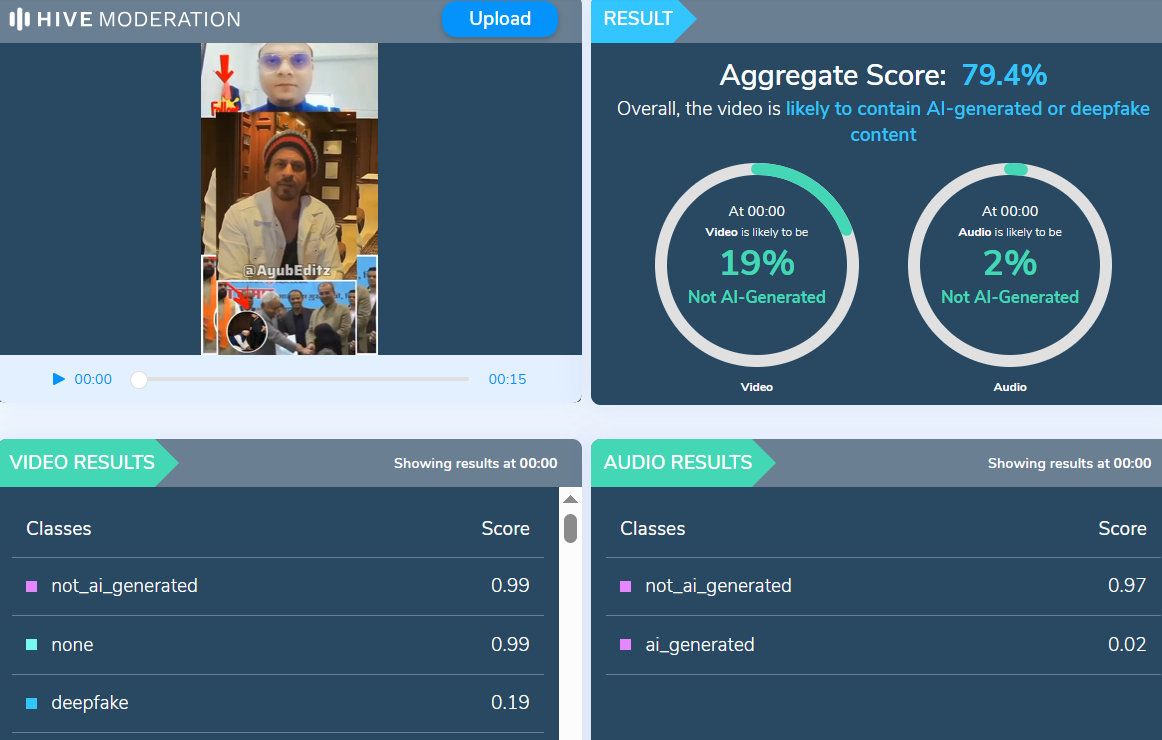Click the Video Results scrollbar thumb
The width and height of the screenshot is (1162, 740).
pos(570,528)
